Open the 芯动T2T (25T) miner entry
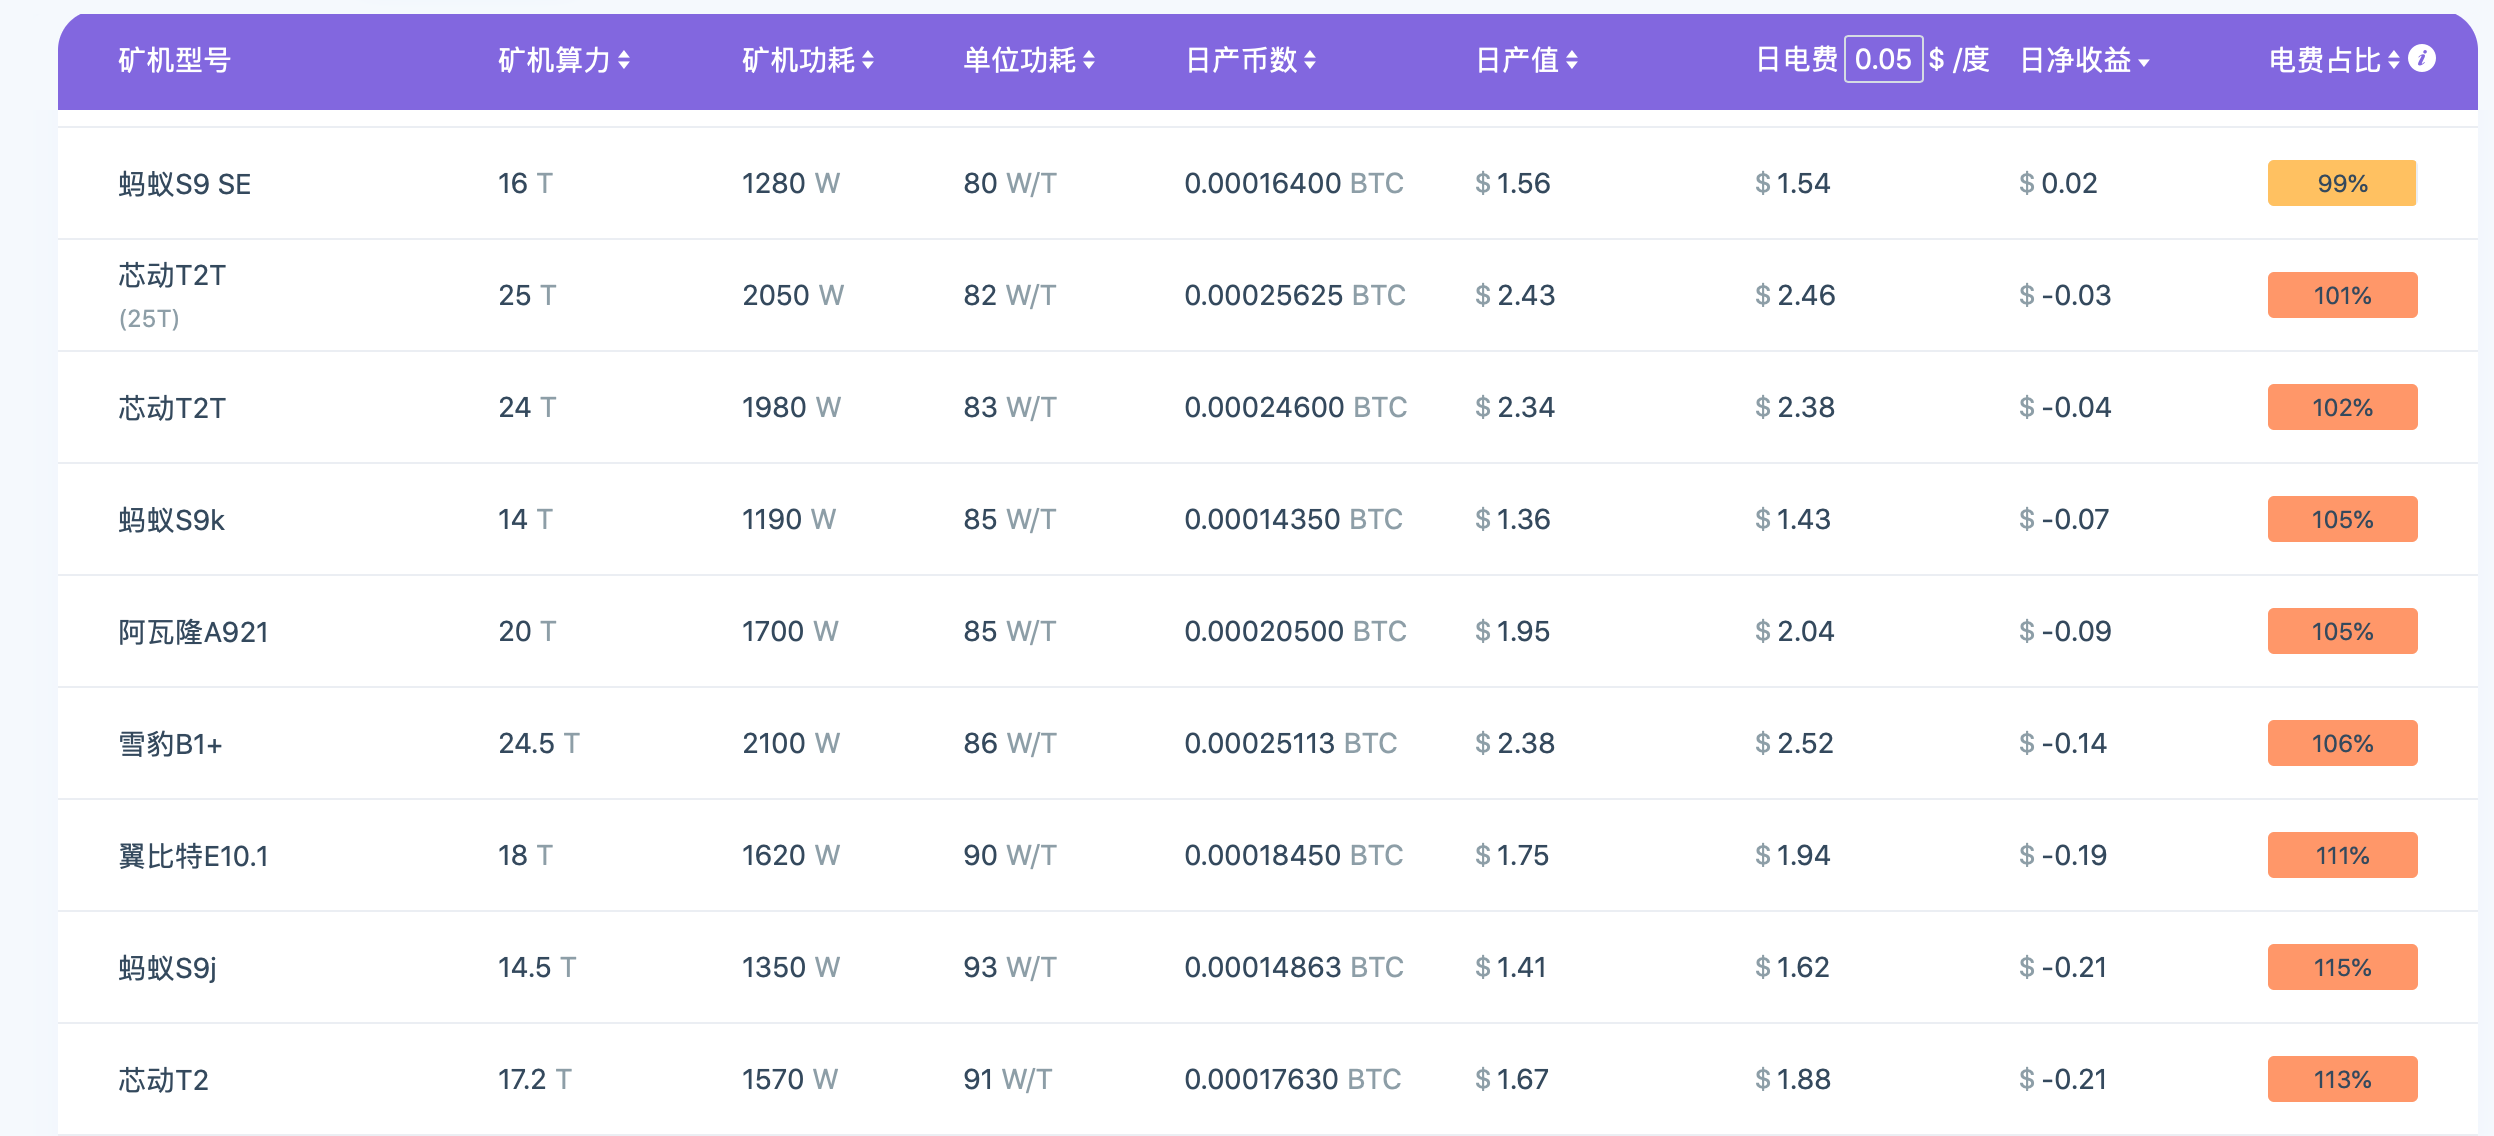 pos(172,276)
